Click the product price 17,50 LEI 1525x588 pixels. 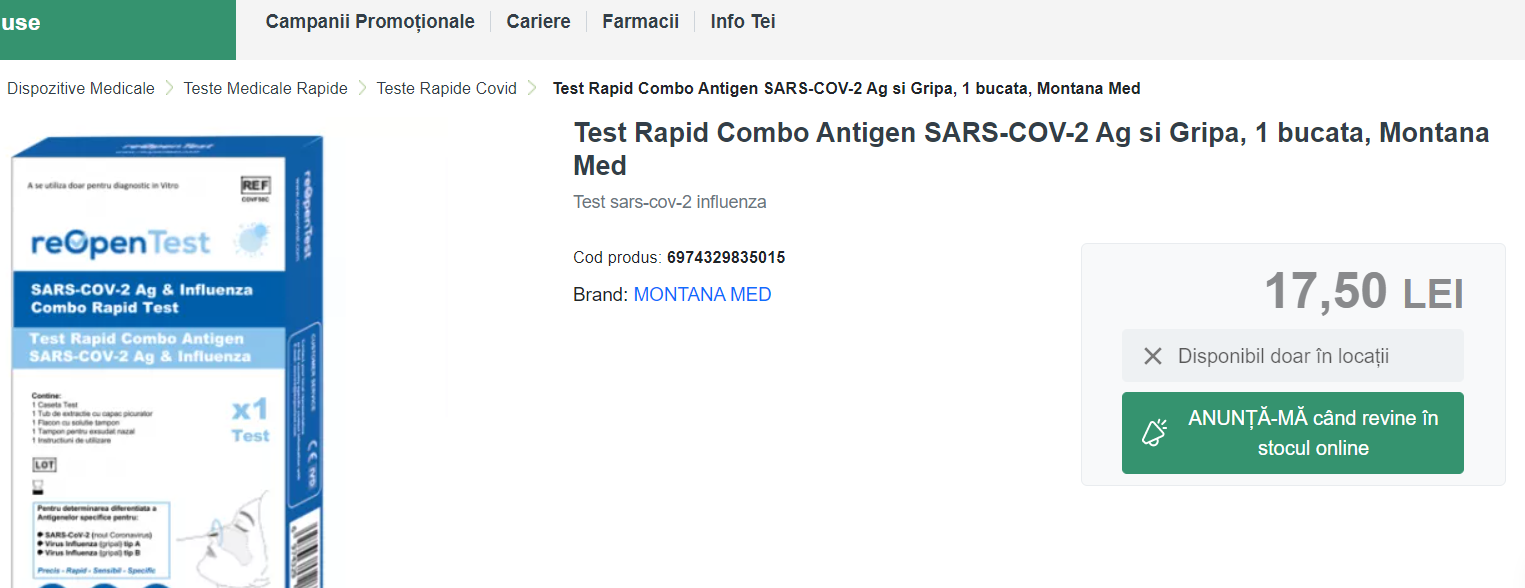[x=1362, y=292]
